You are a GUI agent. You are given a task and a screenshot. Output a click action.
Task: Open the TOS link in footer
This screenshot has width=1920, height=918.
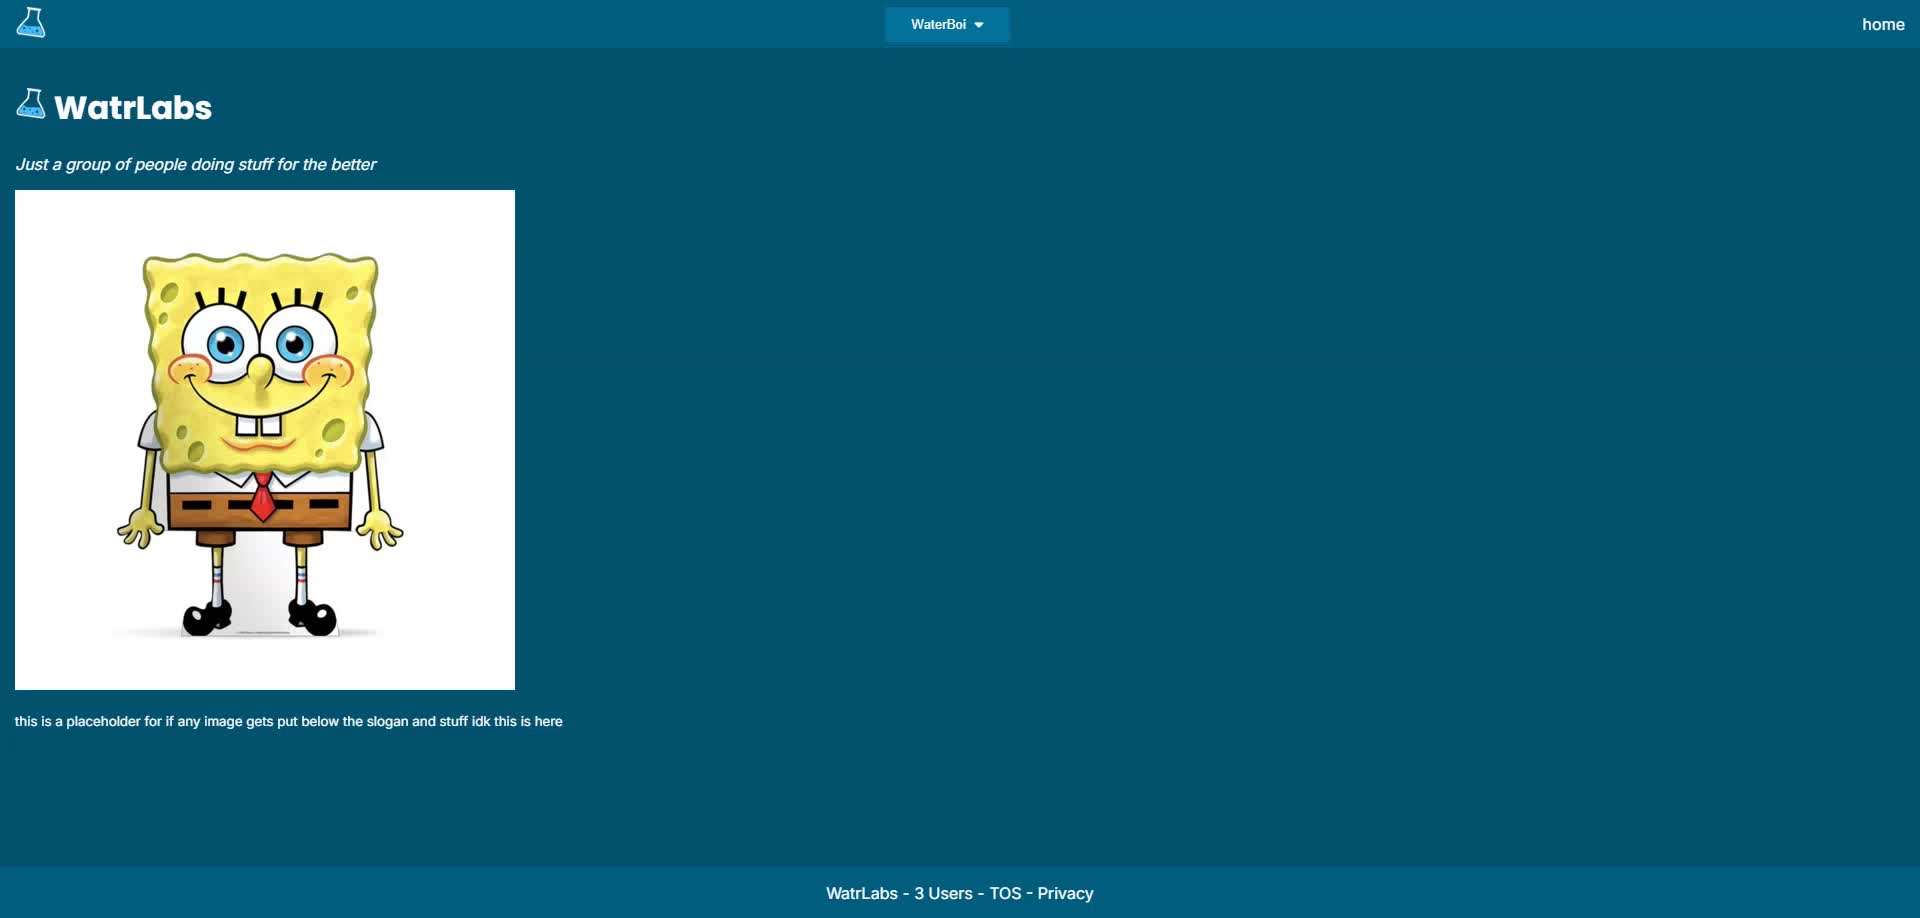pyautogui.click(x=1005, y=893)
